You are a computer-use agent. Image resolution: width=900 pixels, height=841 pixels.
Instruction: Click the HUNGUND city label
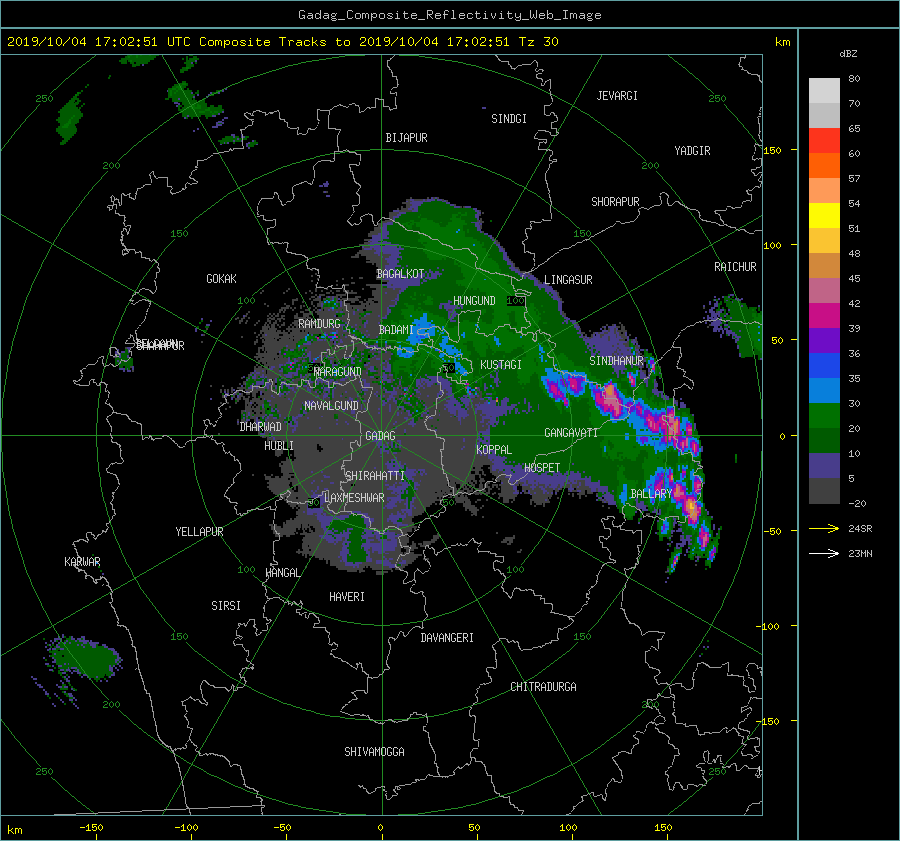[474, 301]
